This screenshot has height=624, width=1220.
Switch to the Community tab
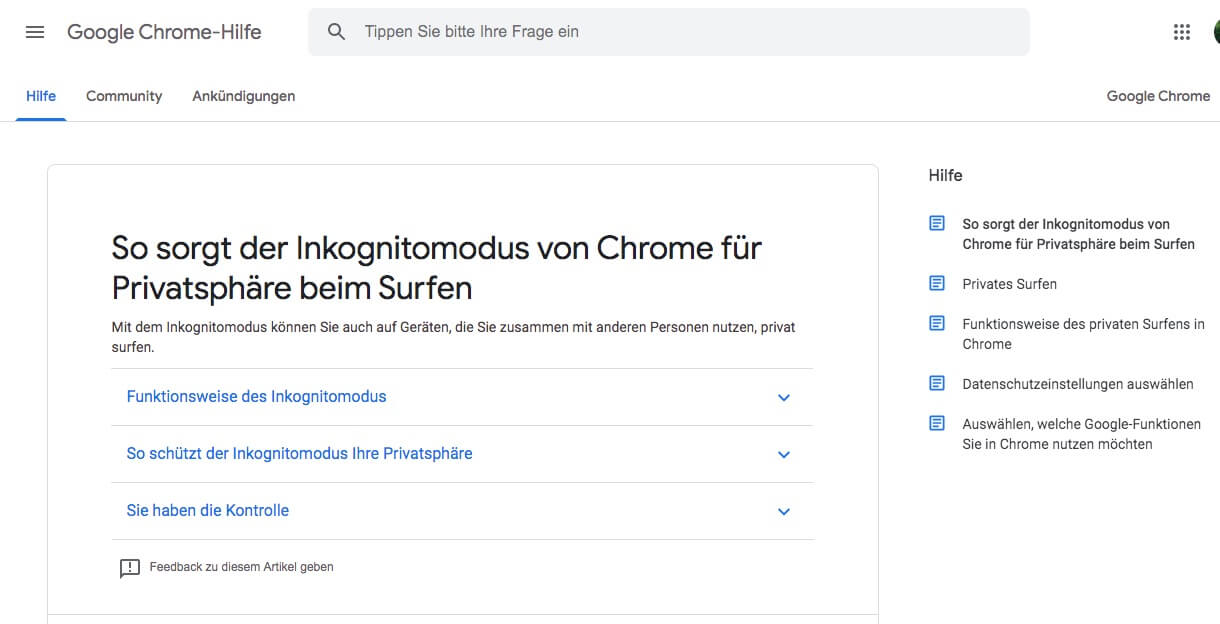124,96
